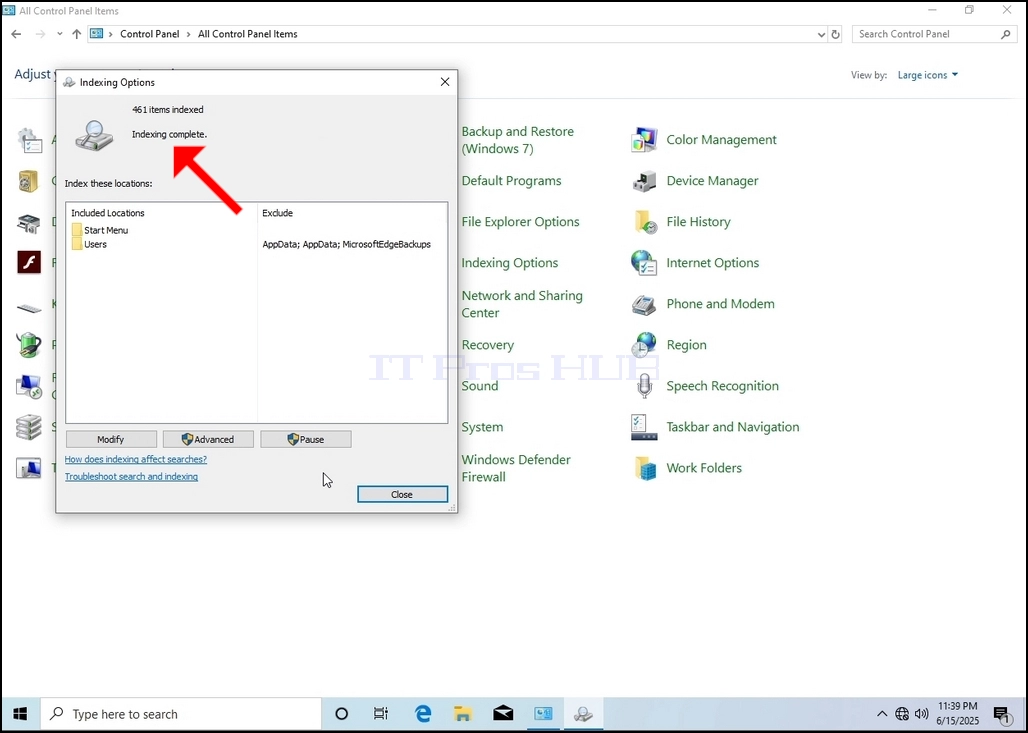This screenshot has width=1028, height=733.
Task: Open 'Troubleshoot search and indexing' link
Action: [131, 477]
